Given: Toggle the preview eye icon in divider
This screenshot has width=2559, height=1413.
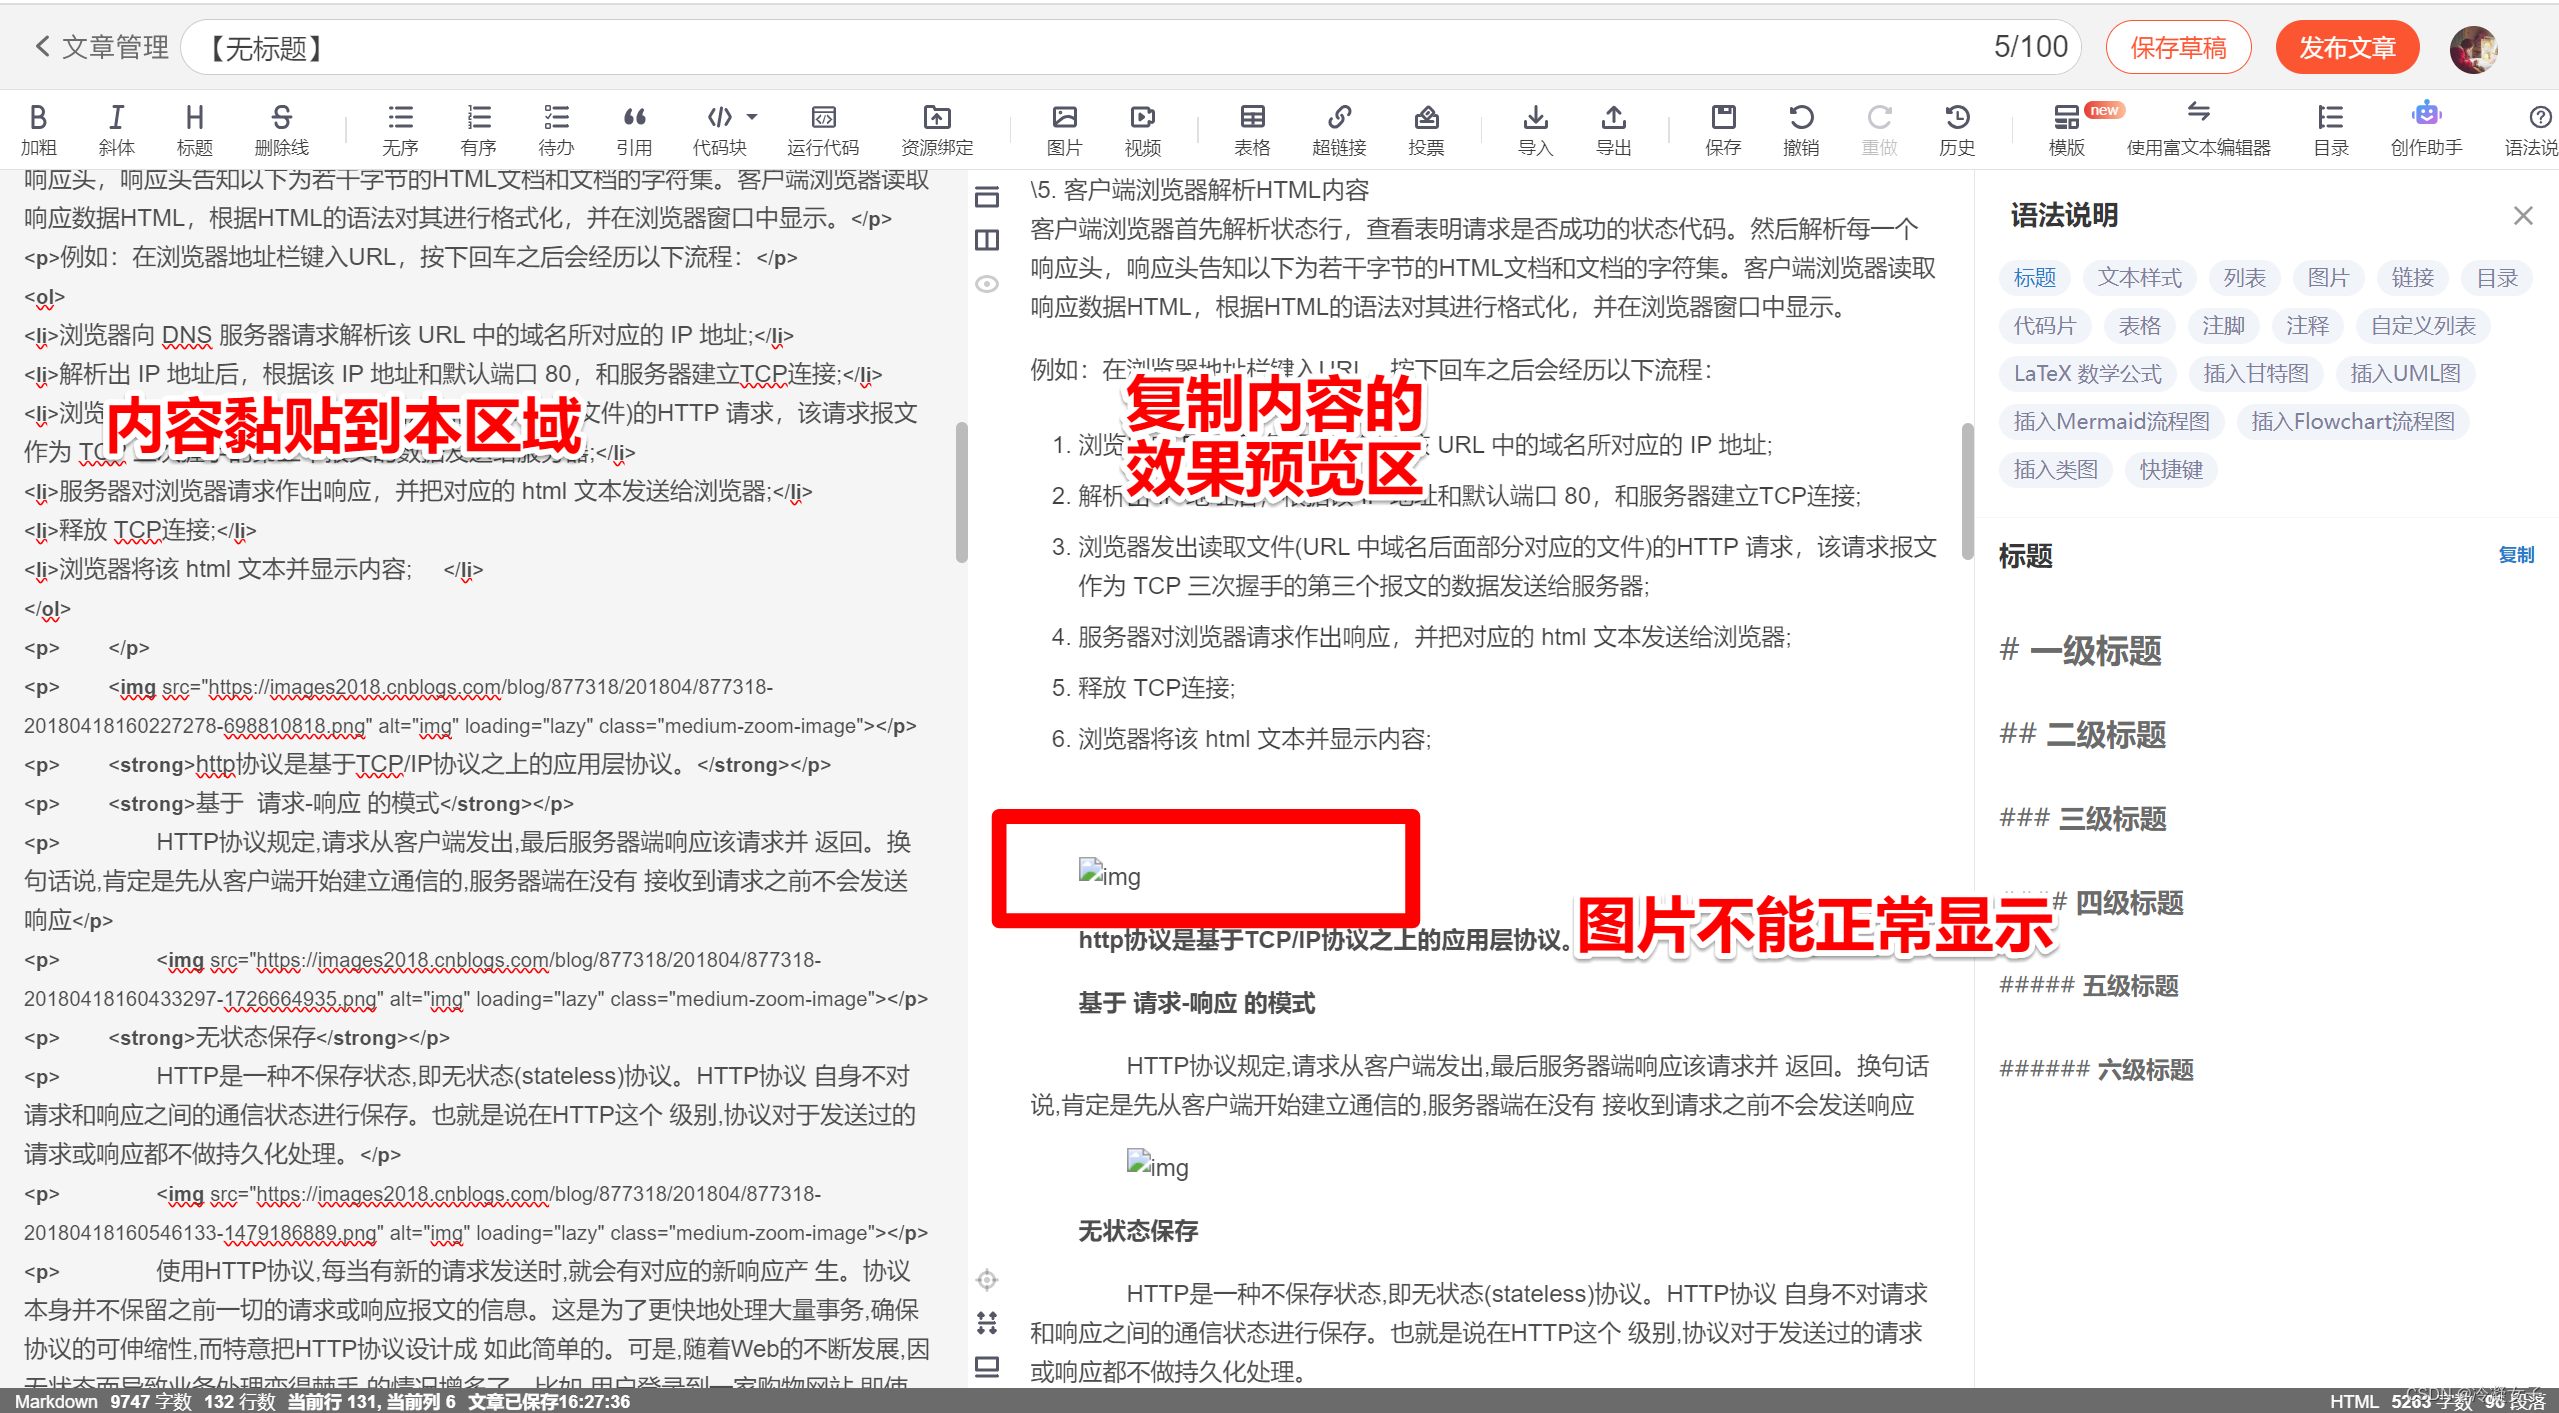Looking at the screenshot, I should pos(987,284).
